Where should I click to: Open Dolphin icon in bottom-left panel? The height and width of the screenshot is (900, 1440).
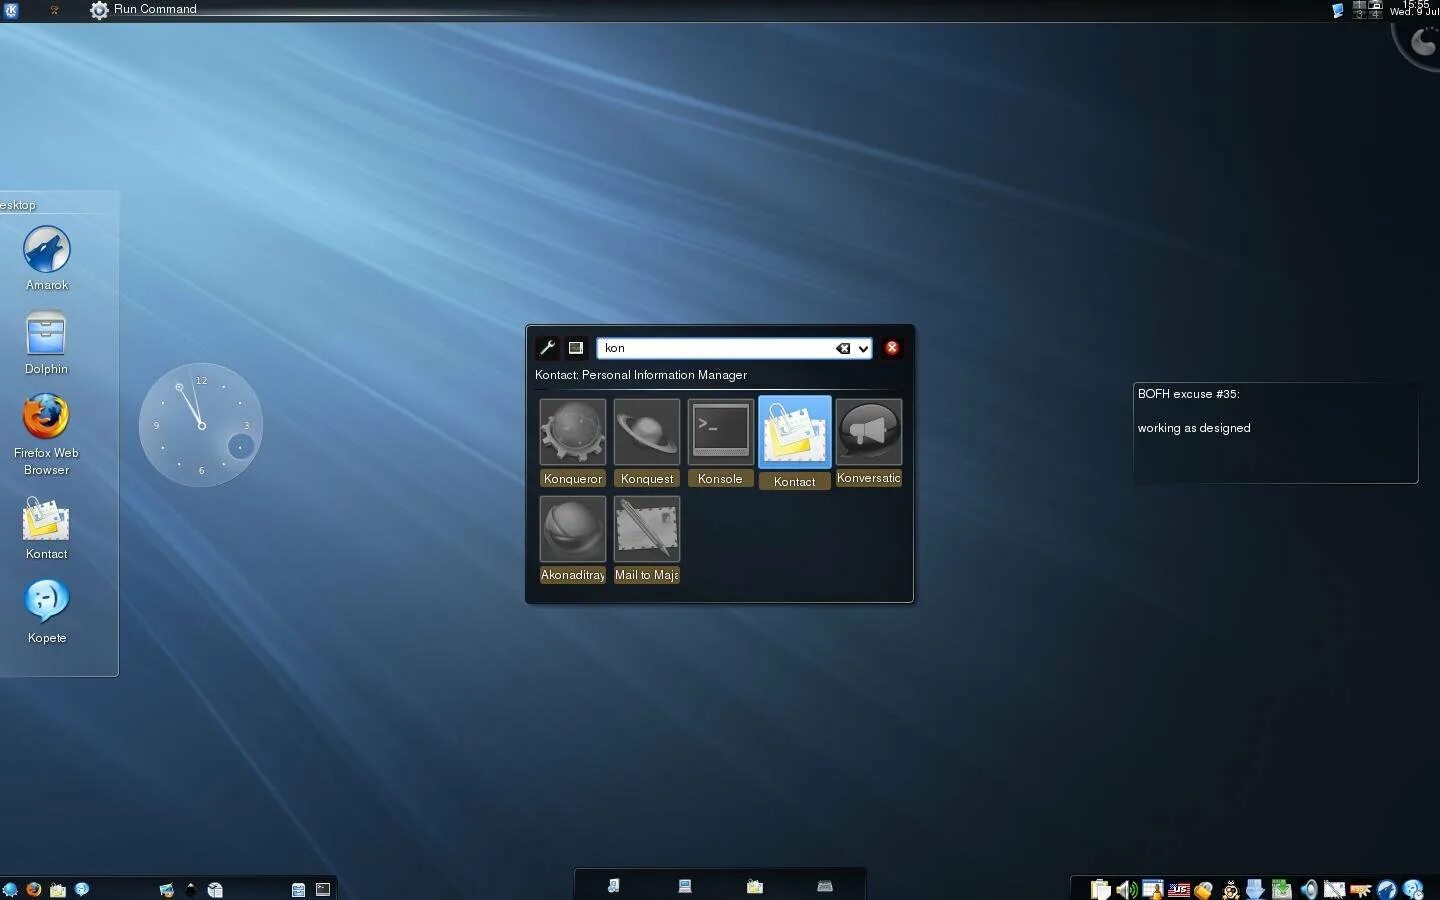[x=298, y=889]
